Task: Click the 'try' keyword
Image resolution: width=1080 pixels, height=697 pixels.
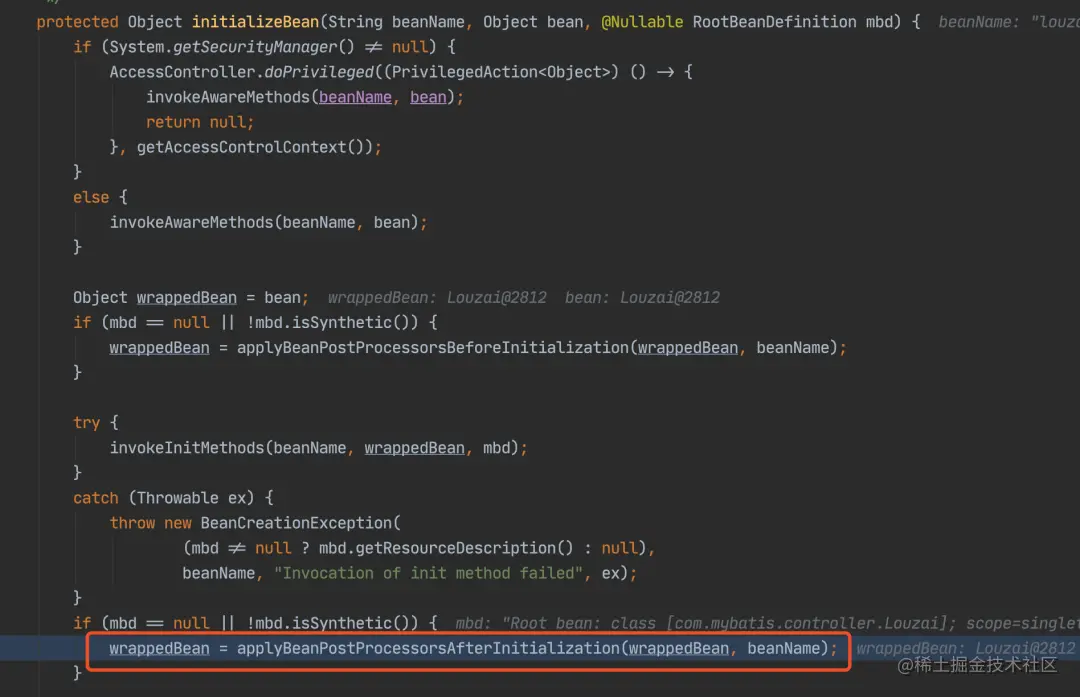Action: (x=86, y=422)
